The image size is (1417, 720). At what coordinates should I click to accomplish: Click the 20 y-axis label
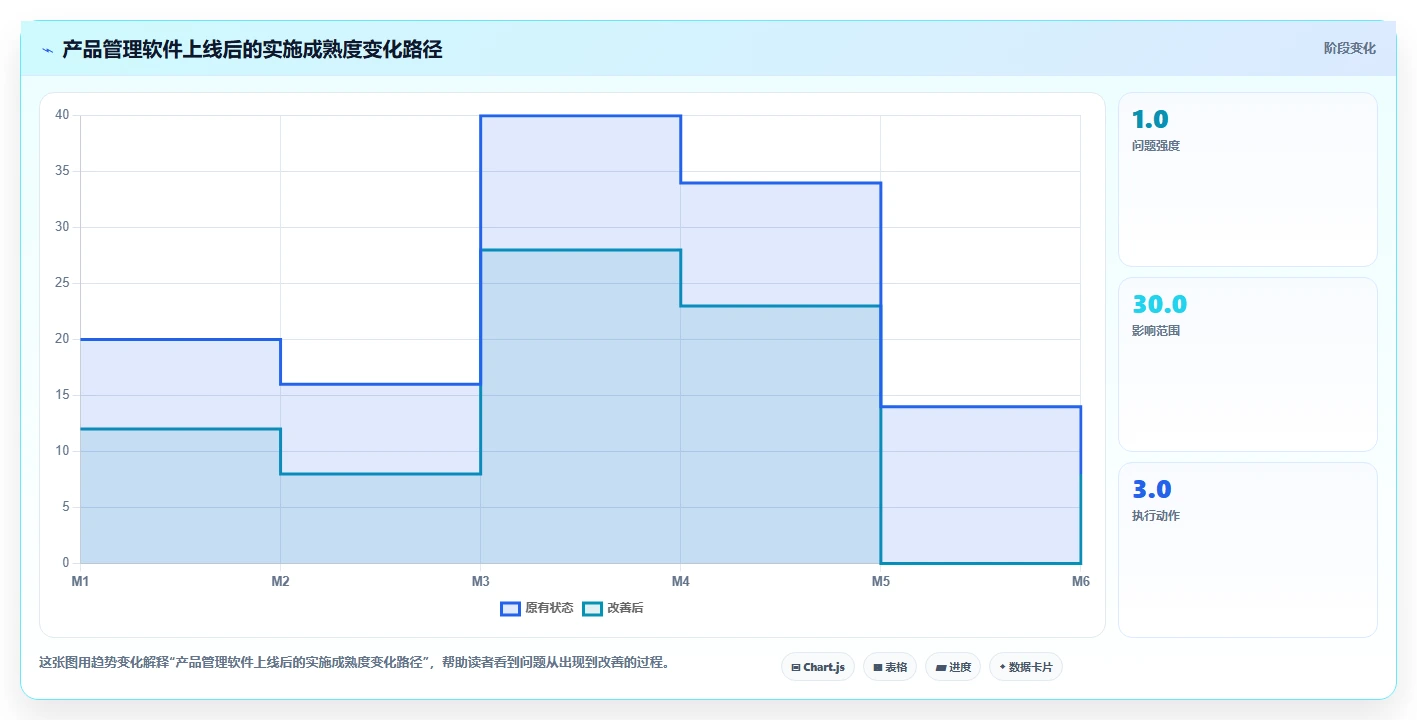[x=62, y=339]
